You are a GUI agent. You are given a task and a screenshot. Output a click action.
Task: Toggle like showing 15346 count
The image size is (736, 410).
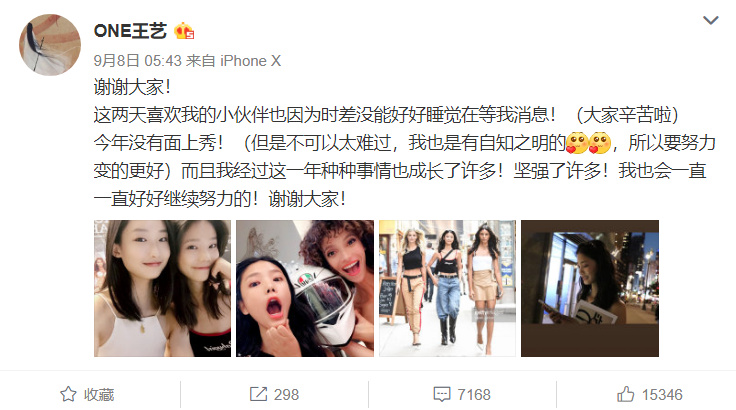click(x=650, y=394)
